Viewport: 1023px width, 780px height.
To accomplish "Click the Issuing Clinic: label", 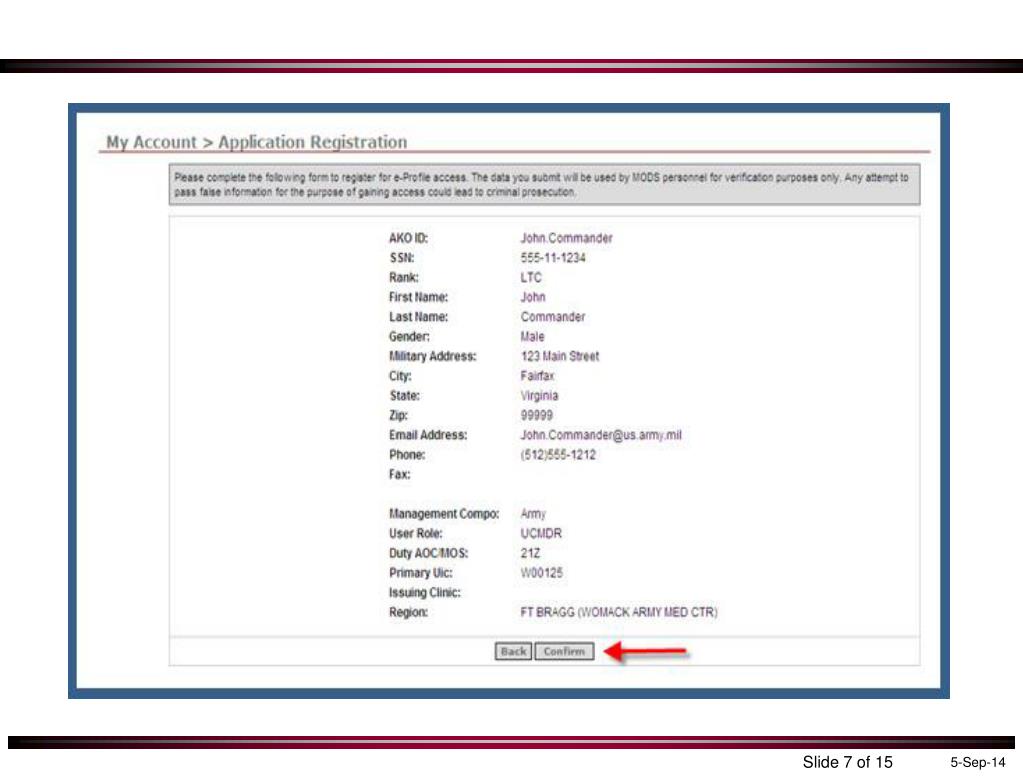I will click(425, 592).
